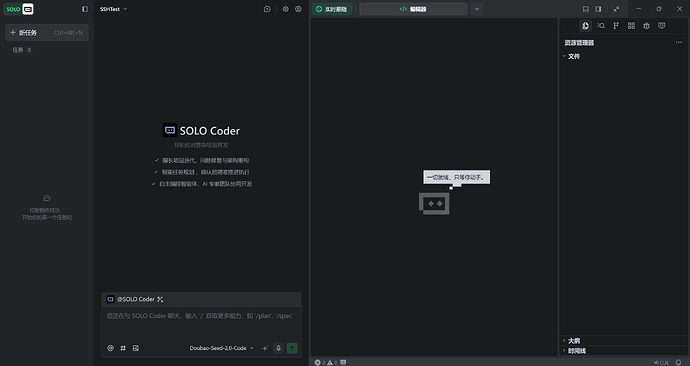
Task: Open the Search icon in side panel
Action: pyautogui.click(x=601, y=26)
